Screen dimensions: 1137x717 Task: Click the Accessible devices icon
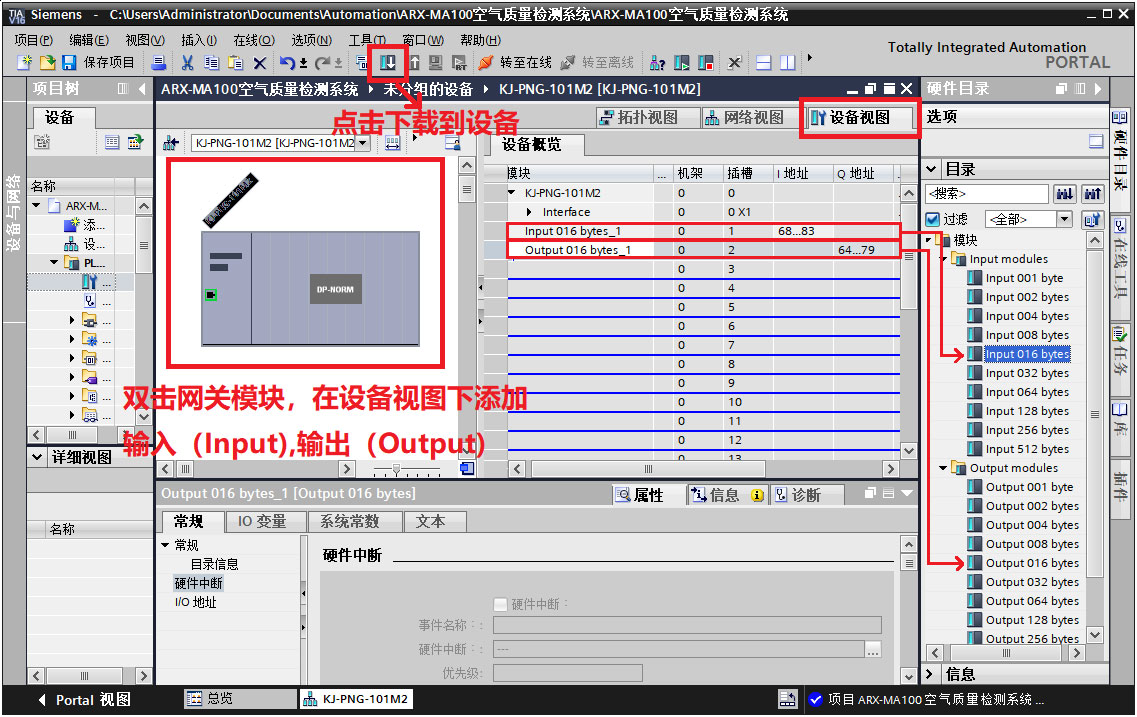pyautogui.click(x=657, y=63)
